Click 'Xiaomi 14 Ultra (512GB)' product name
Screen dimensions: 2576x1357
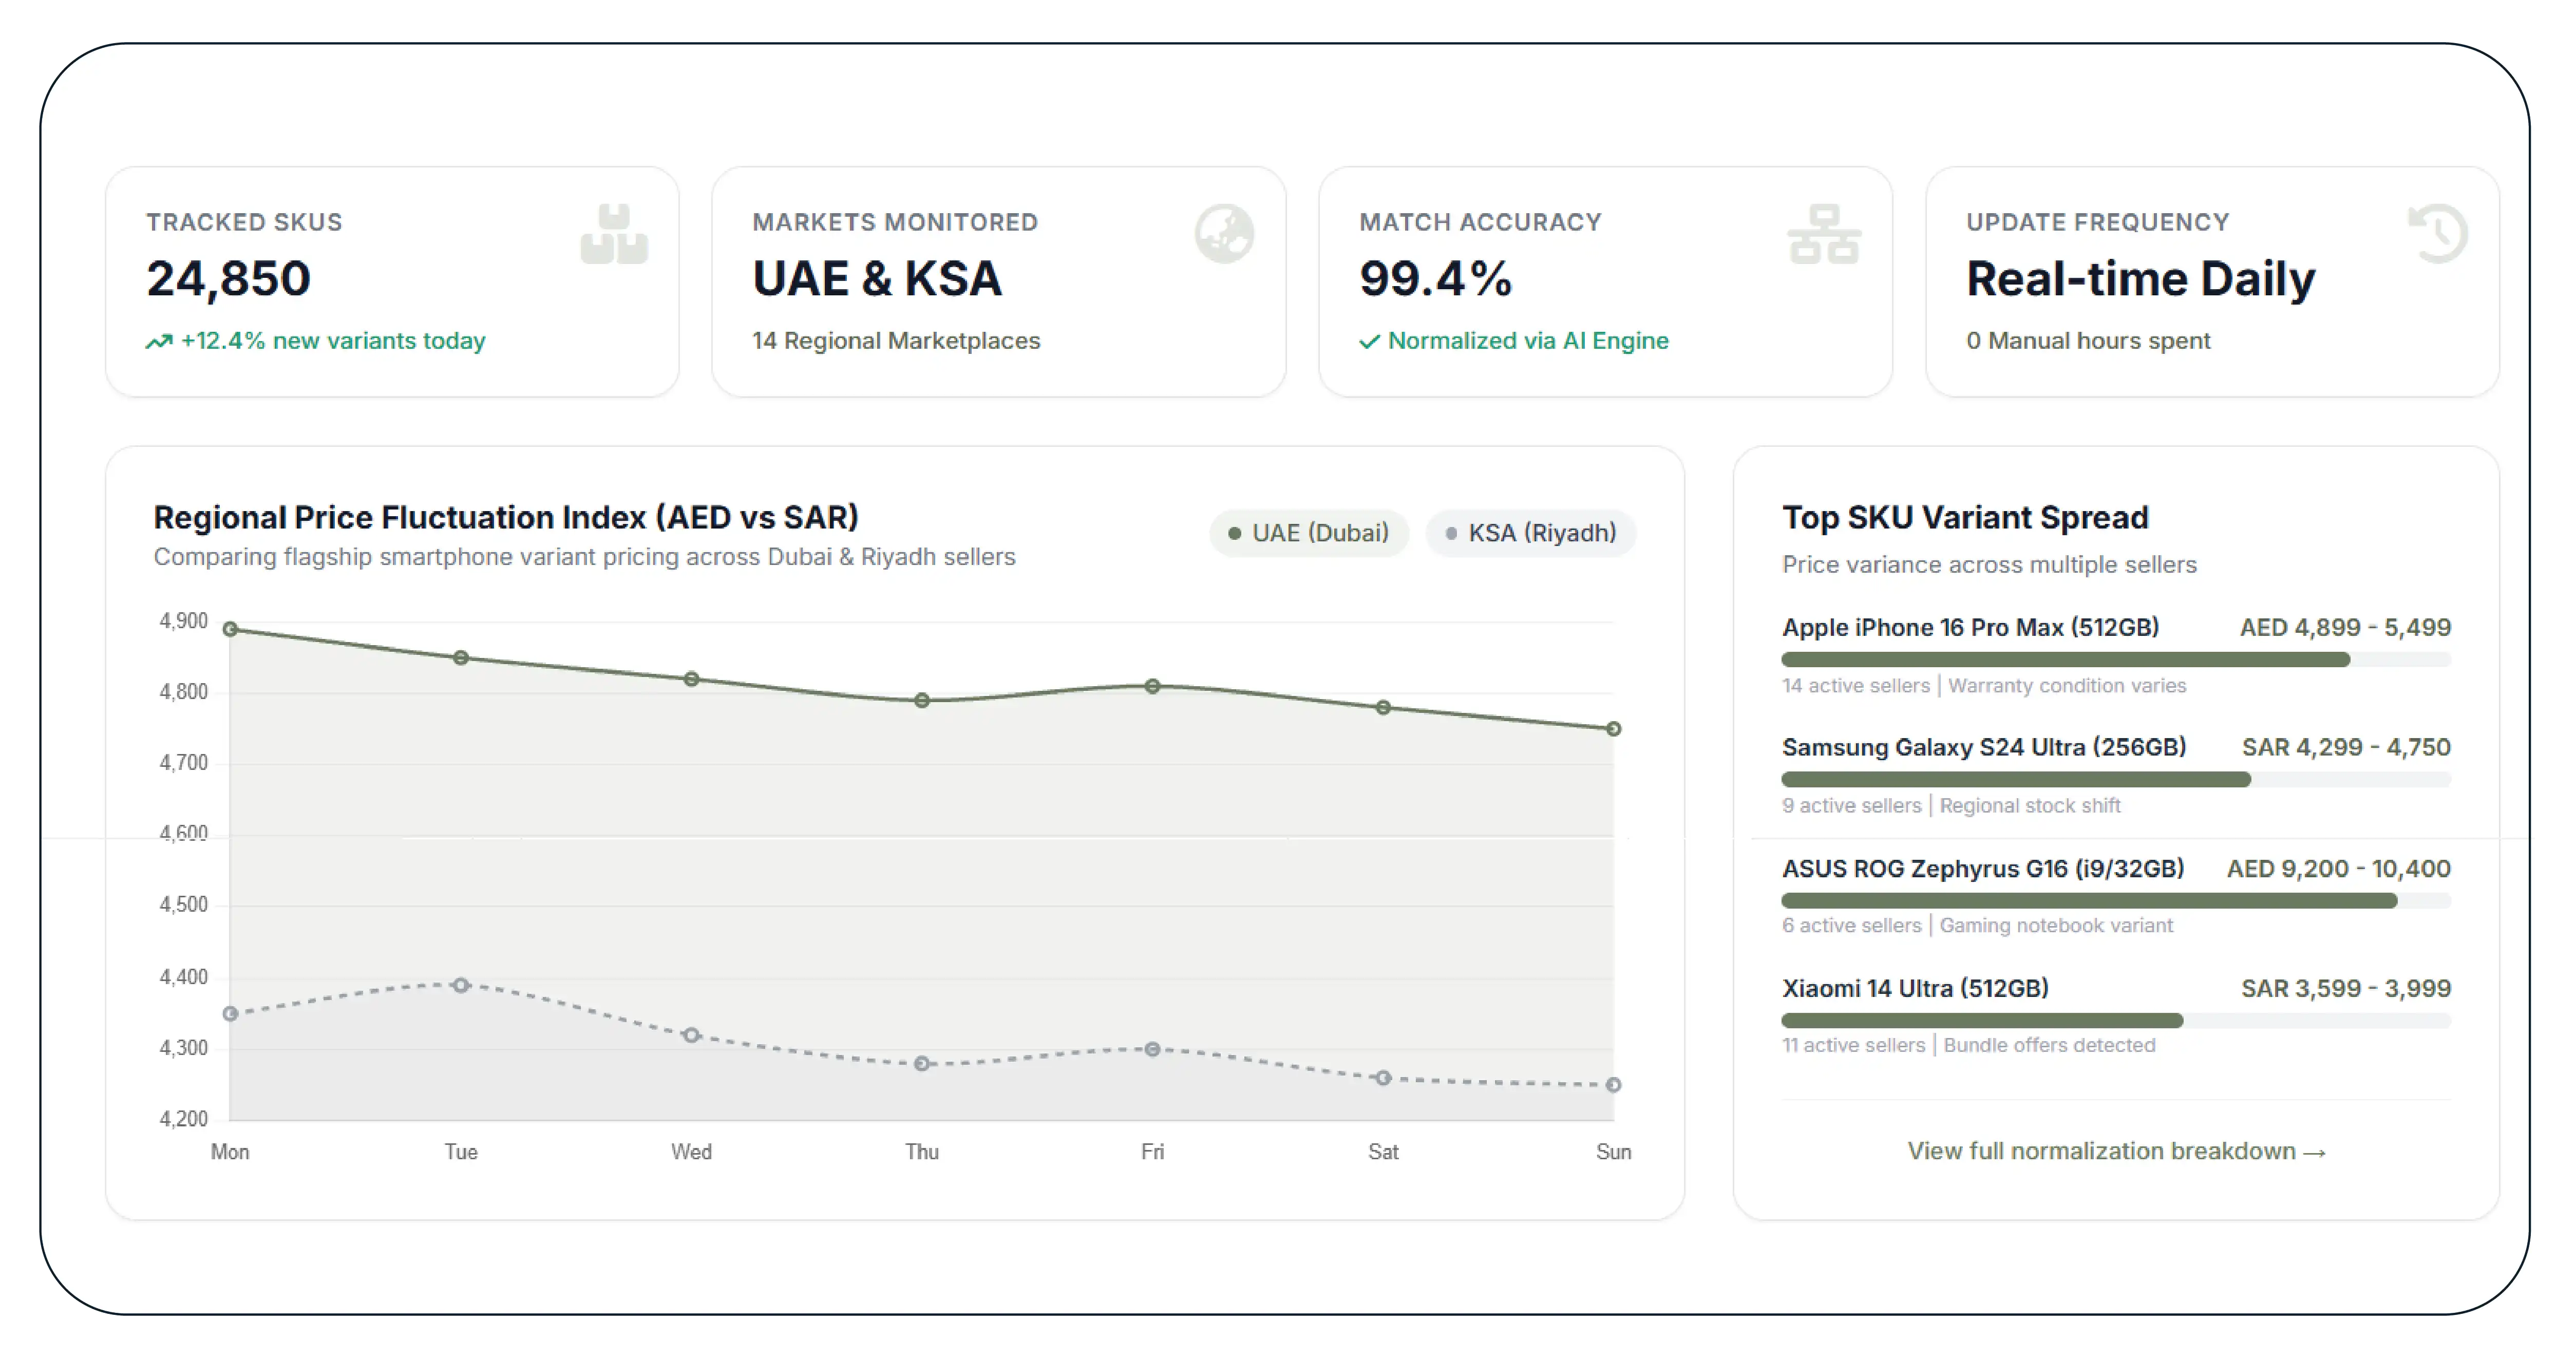[x=1915, y=989]
